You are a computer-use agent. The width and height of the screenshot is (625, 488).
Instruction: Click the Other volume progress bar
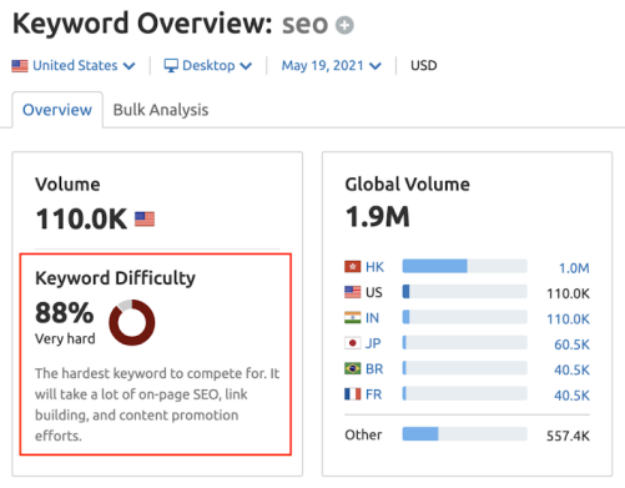pos(465,434)
